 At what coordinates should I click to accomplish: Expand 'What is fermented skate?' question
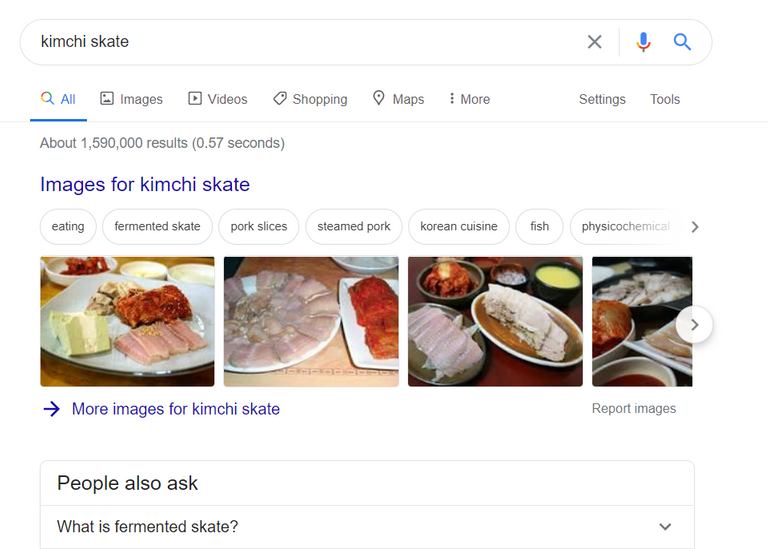tap(367, 526)
